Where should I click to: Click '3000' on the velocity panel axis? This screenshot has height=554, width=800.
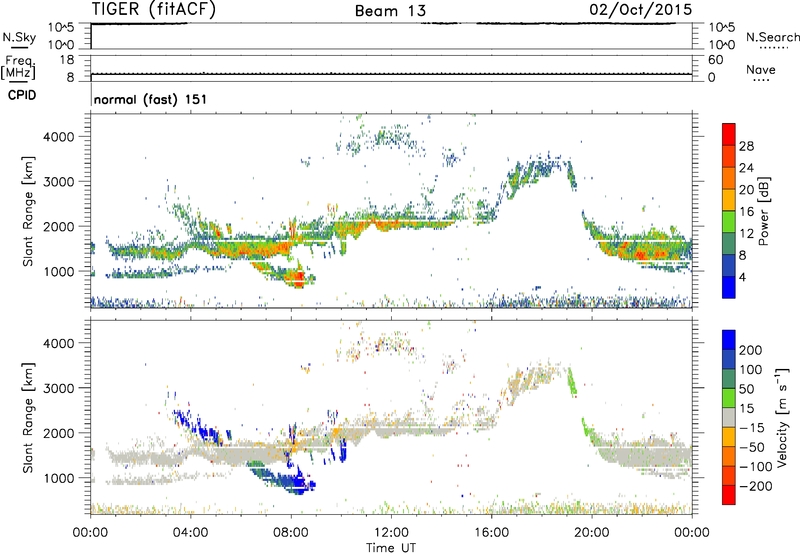click(58, 388)
